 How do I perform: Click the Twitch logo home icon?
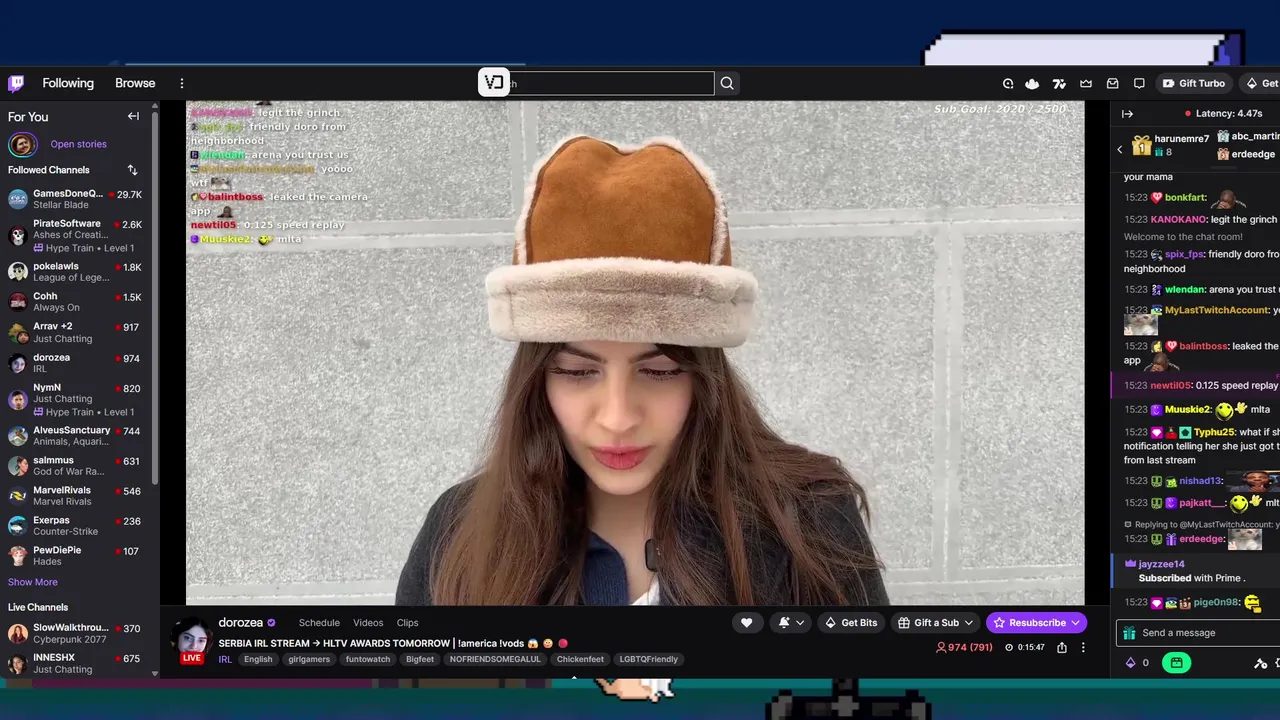tap(16, 83)
